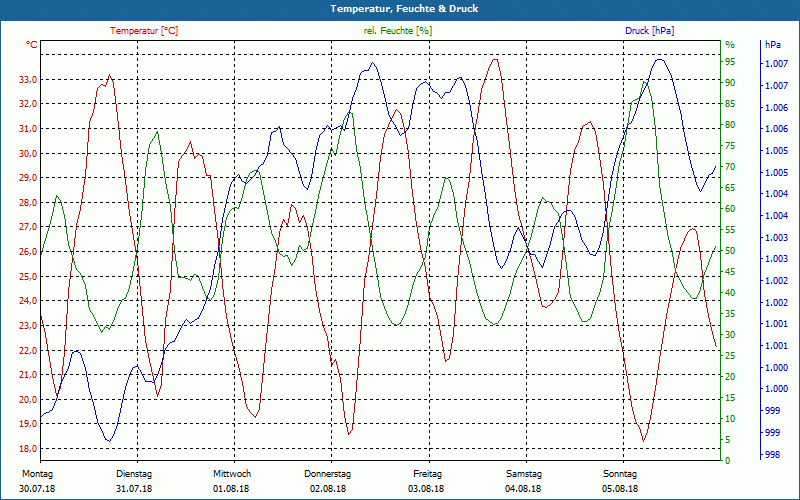This screenshot has width=800, height=500.
Task: Click the date "04.08.18"
Action: tap(523, 489)
